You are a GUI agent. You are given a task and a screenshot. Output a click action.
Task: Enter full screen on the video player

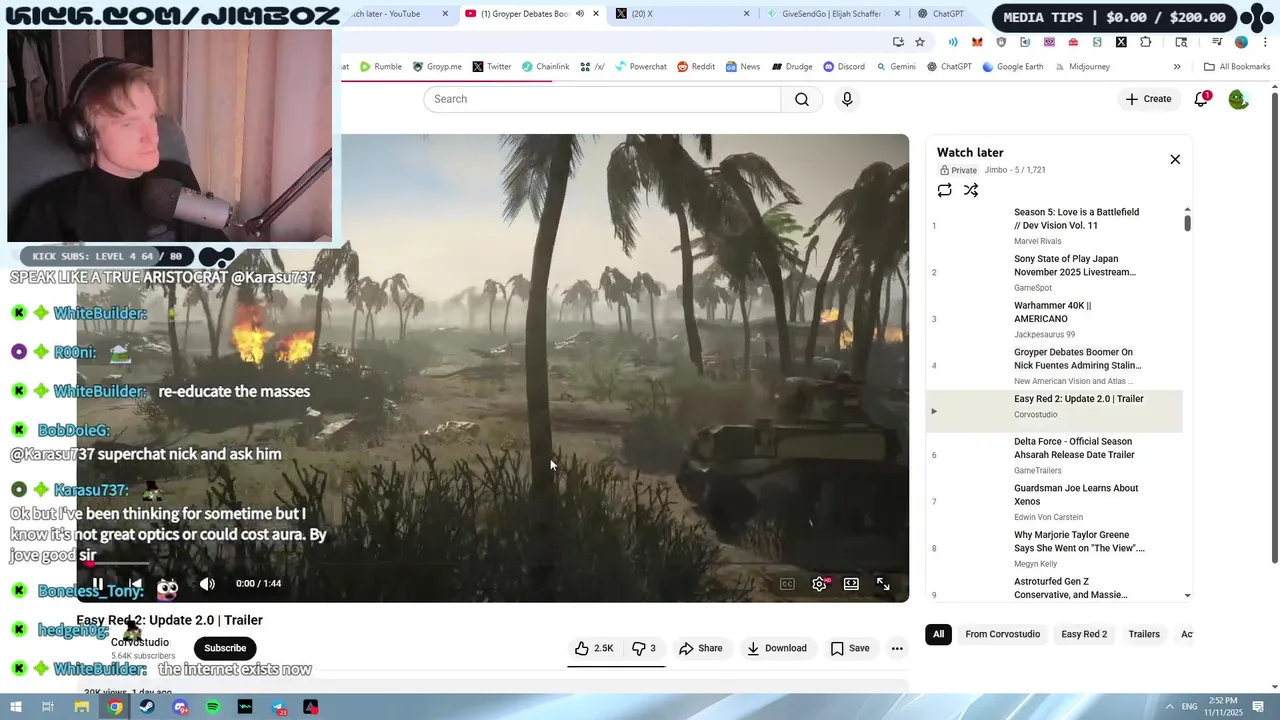click(883, 584)
